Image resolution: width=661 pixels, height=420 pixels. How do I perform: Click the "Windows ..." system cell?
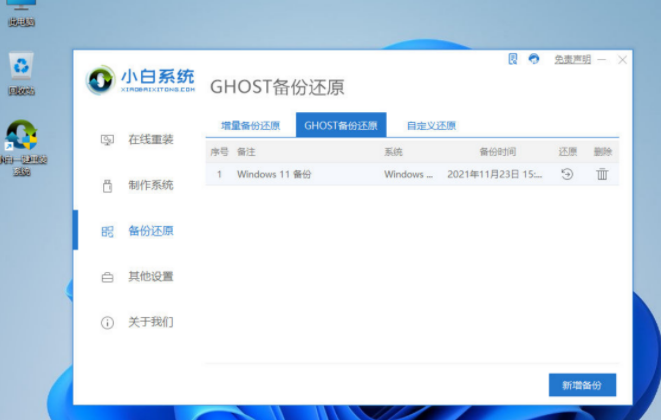coord(408,174)
